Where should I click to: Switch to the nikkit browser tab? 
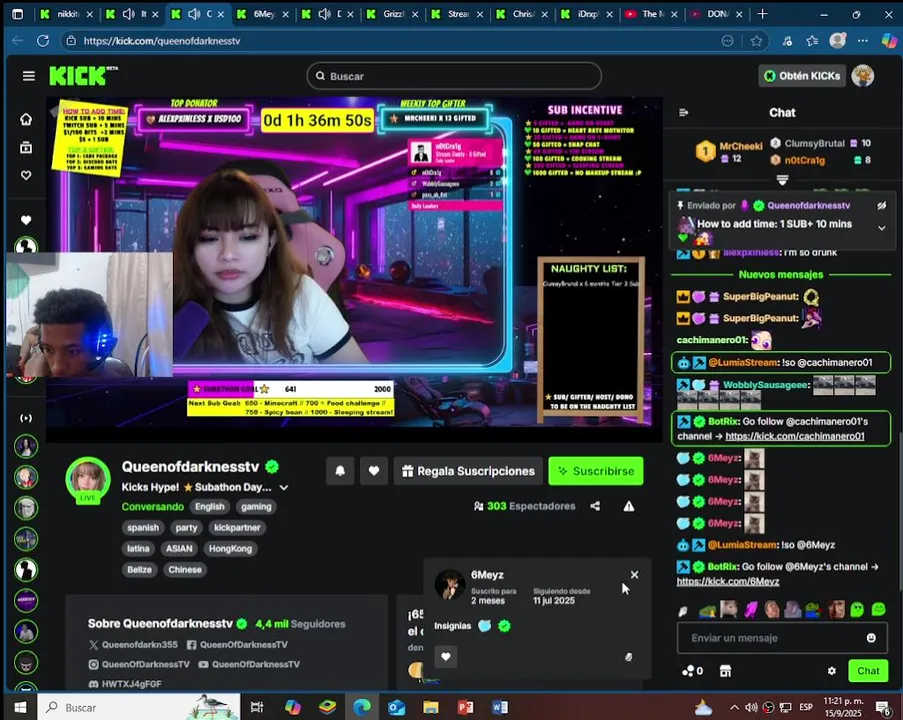point(66,14)
